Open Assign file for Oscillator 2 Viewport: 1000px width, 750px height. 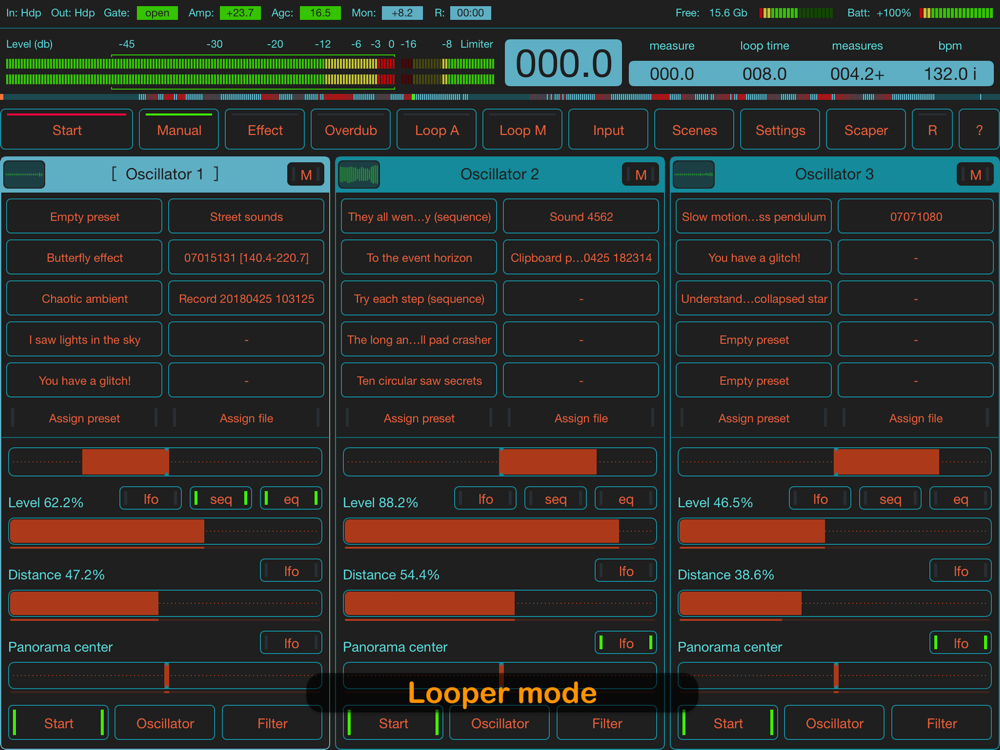[581, 418]
